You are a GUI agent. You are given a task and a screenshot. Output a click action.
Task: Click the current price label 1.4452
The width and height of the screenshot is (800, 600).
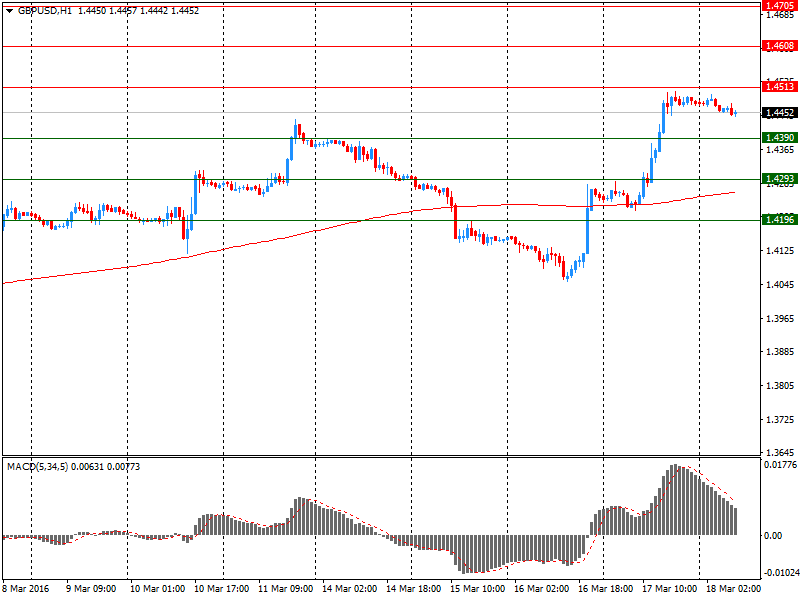click(780, 113)
